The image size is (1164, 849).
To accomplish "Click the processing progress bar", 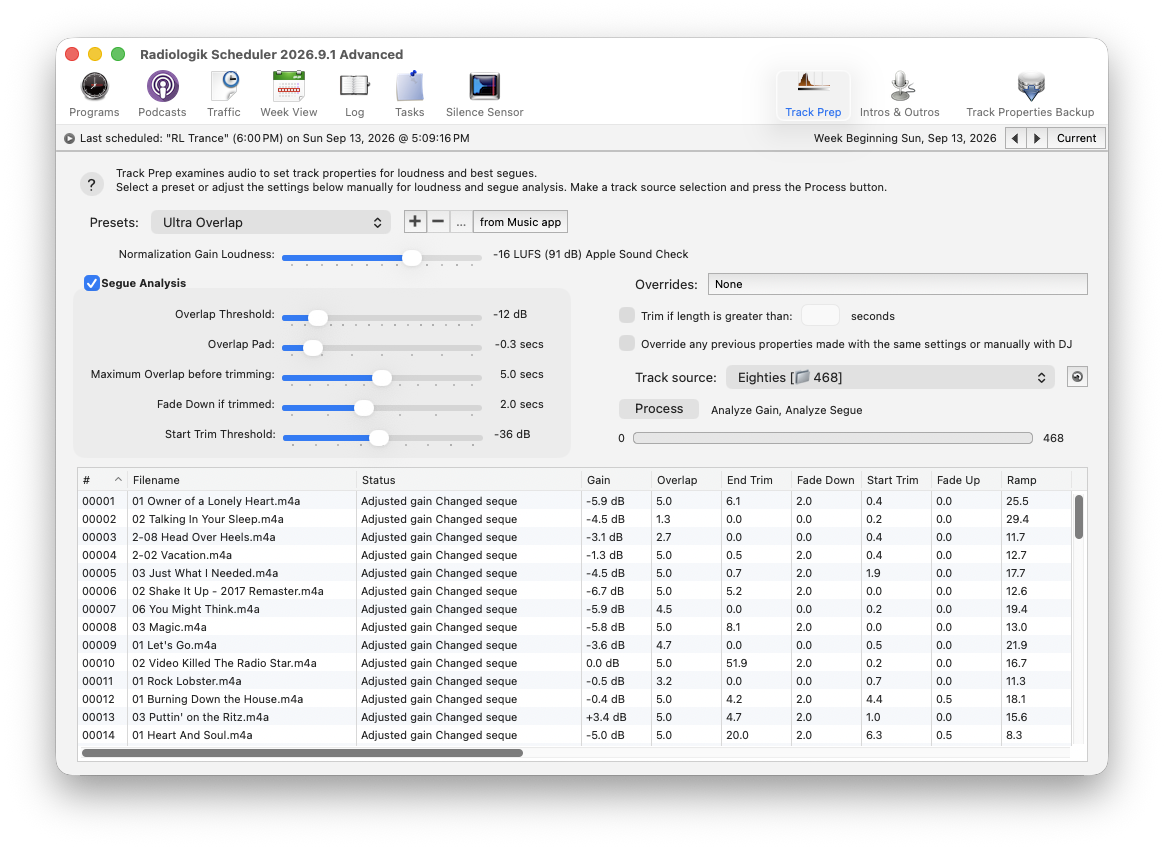I will [x=832, y=438].
